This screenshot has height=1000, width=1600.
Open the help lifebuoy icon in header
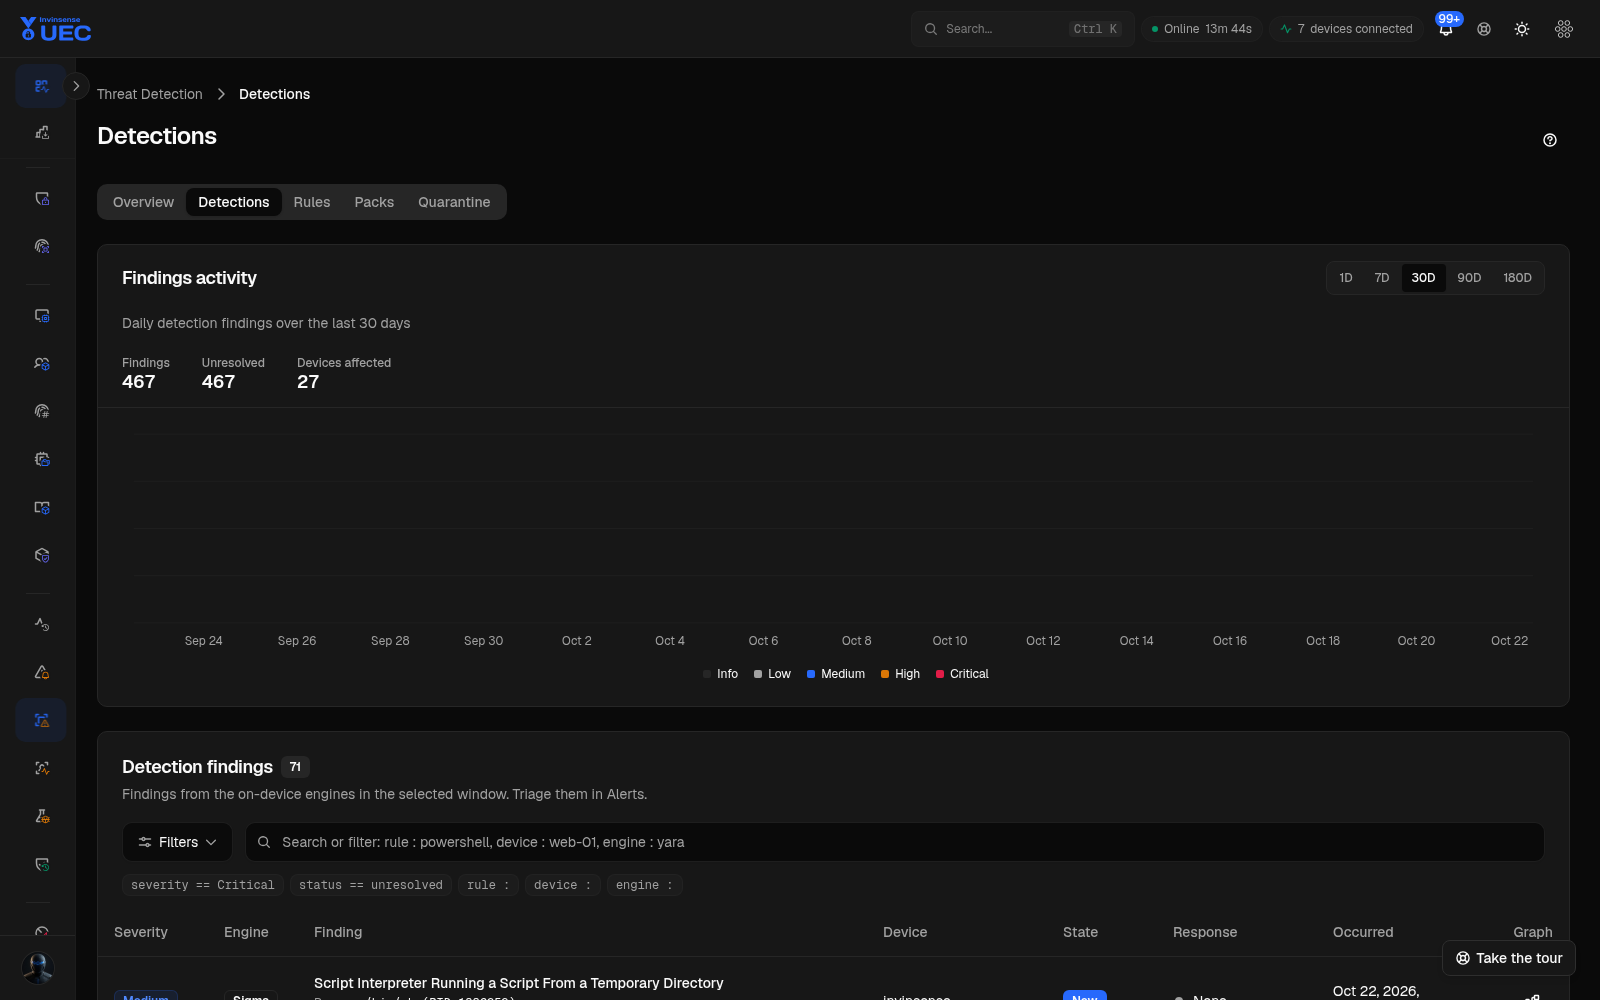click(1484, 29)
